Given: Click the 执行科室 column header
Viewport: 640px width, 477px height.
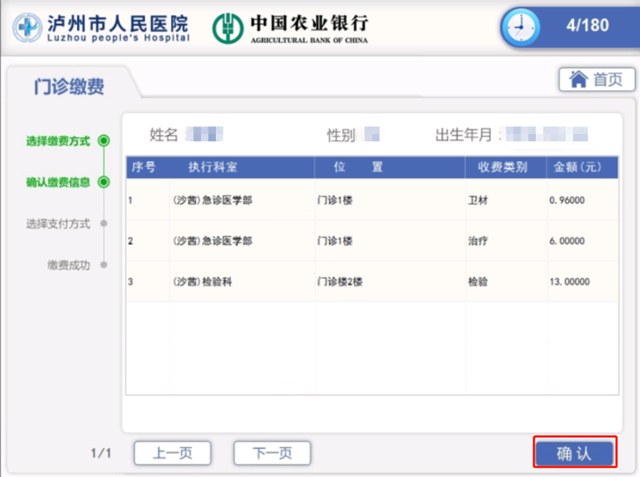Looking at the screenshot, I should (212, 167).
